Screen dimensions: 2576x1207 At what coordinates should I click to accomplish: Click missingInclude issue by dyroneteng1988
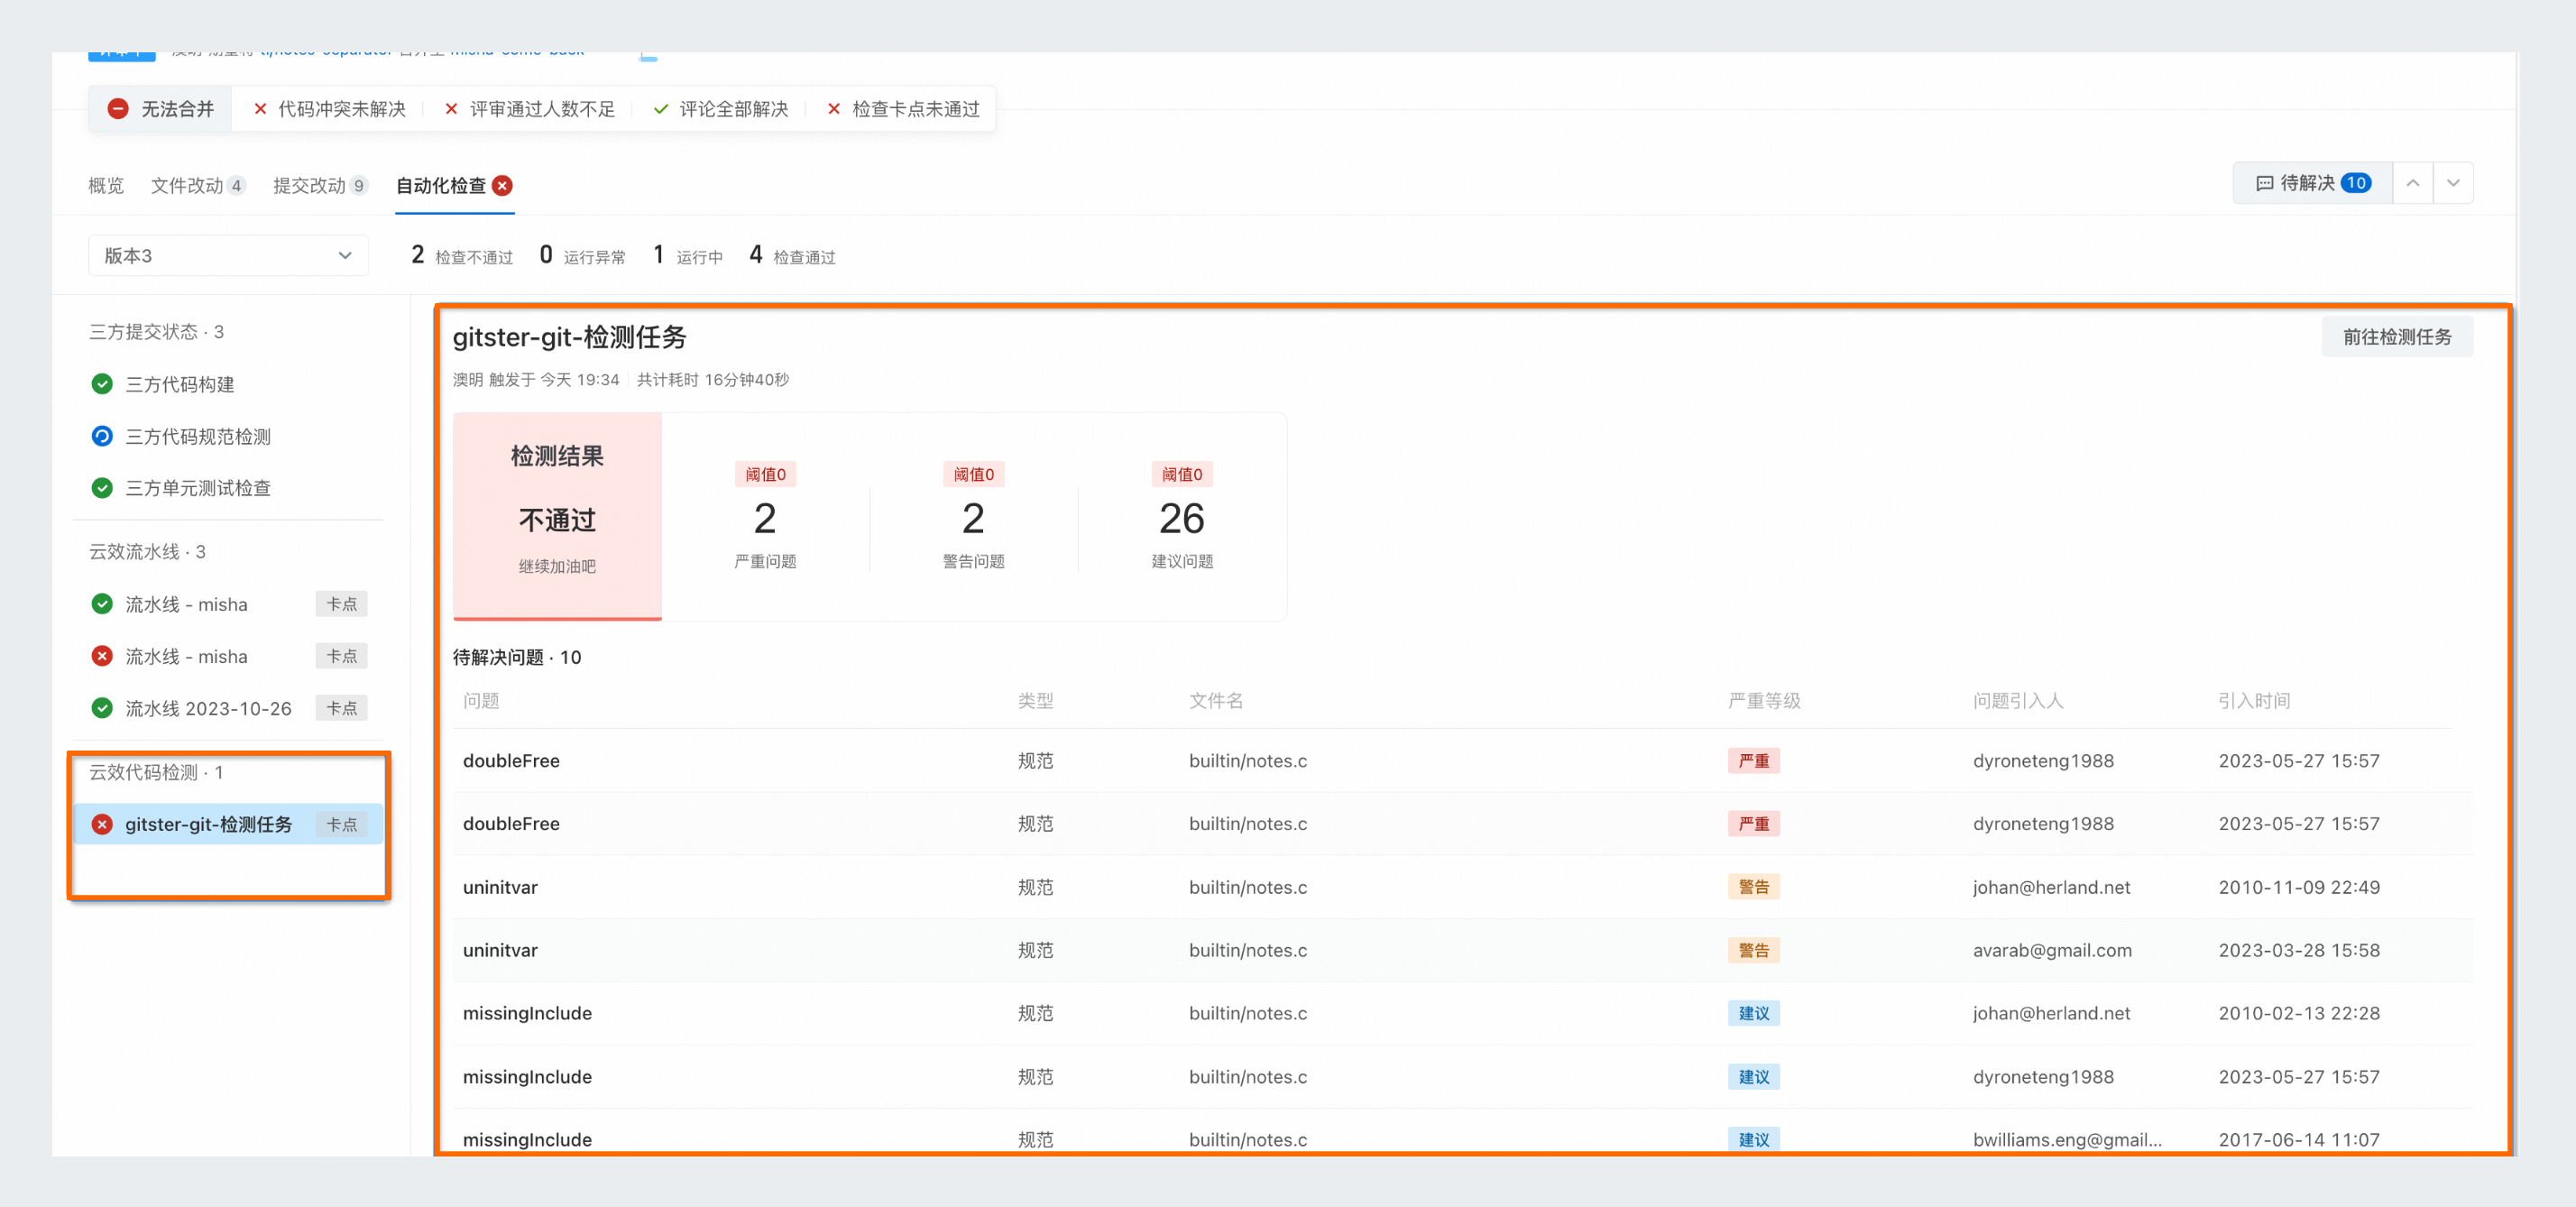point(1462,1077)
